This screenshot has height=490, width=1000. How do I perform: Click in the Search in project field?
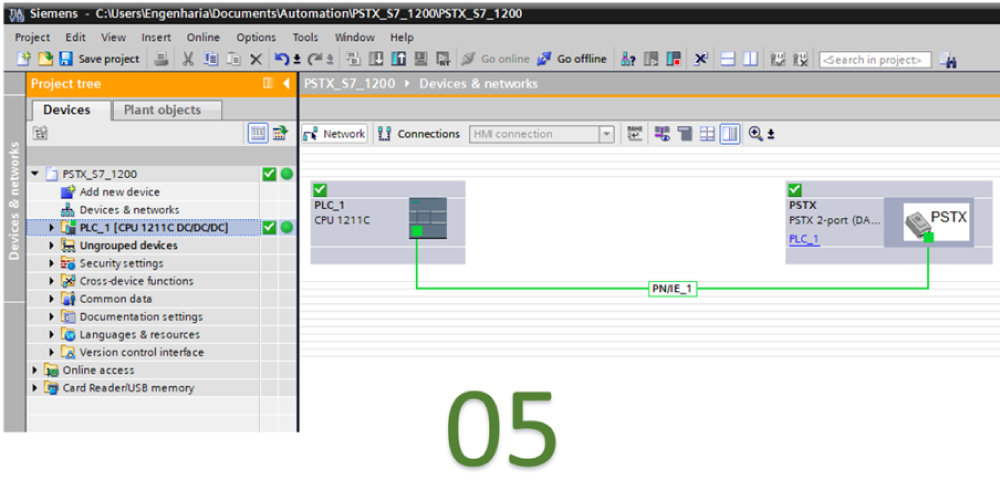pyautogui.click(x=875, y=60)
